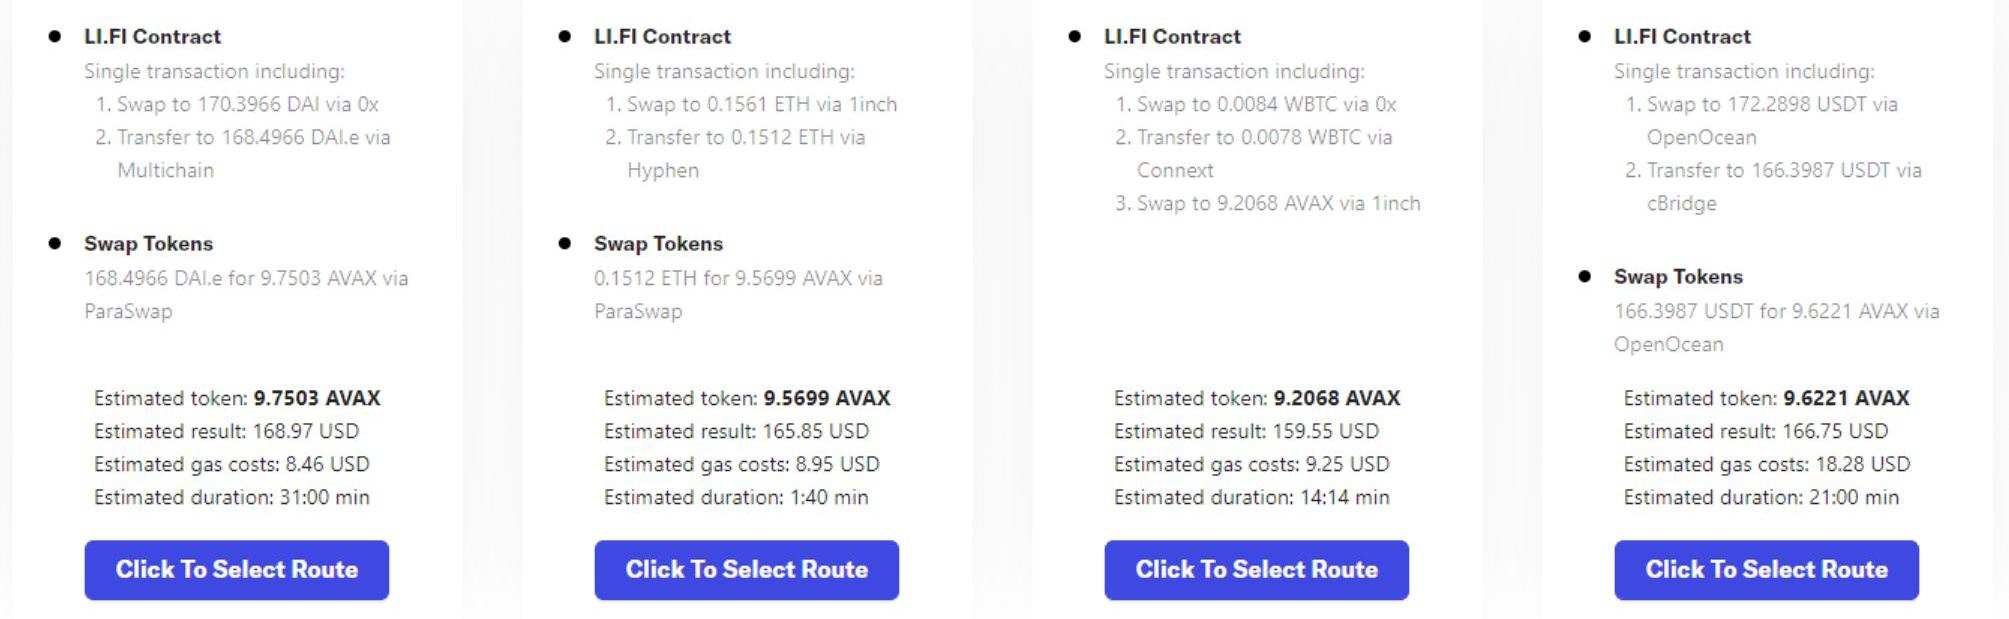Click the estimated token 9.7503 AVAX line
Image resolution: width=2009 pixels, height=619 pixels.
click(x=237, y=398)
